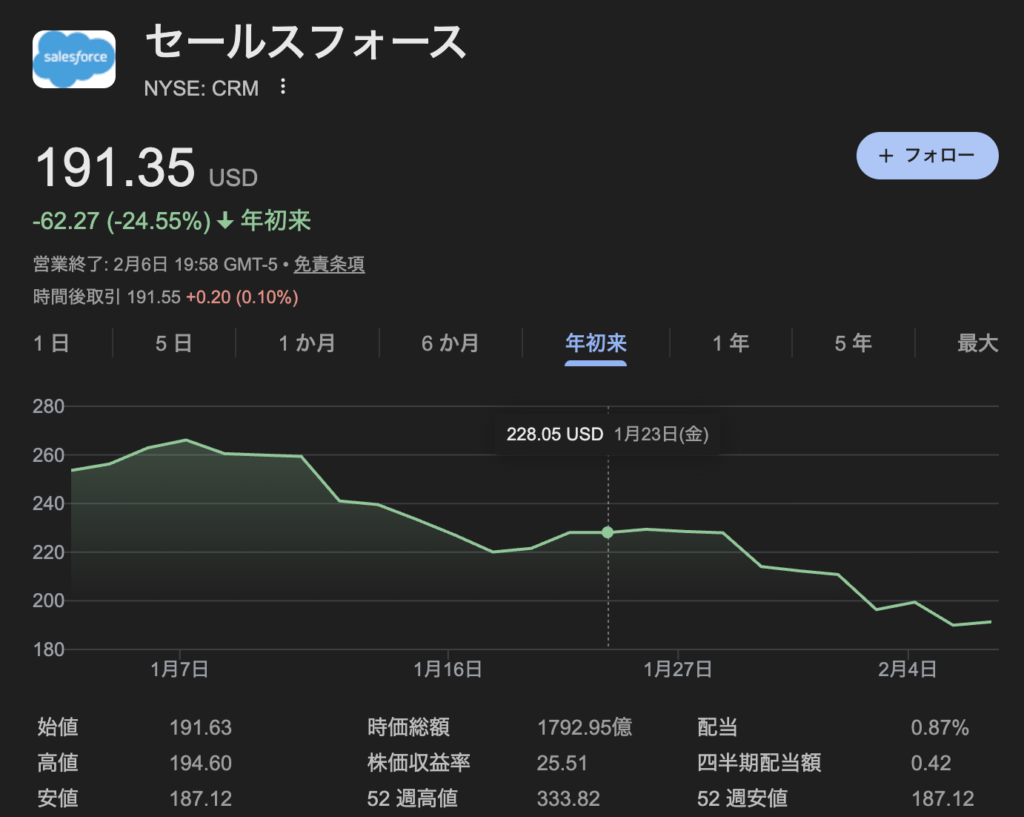Click the 2月4日 date label on axis
Image resolution: width=1024 pixels, height=817 pixels.
(x=907, y=669)
